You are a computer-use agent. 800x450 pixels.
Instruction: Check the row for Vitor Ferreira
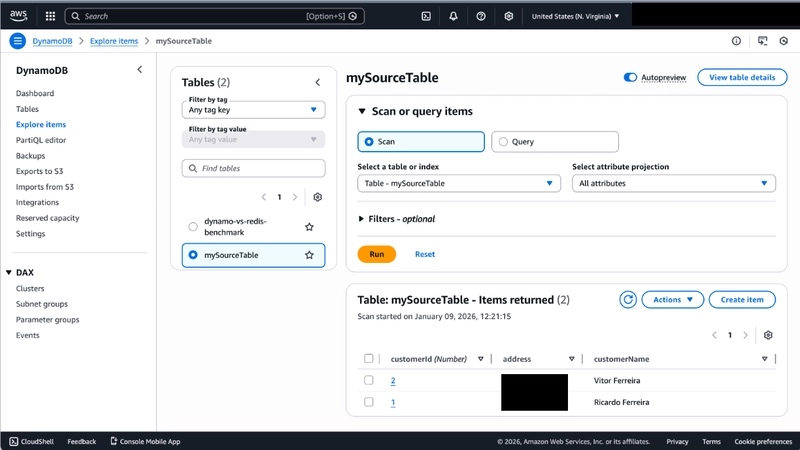click(x=368, y=380)
